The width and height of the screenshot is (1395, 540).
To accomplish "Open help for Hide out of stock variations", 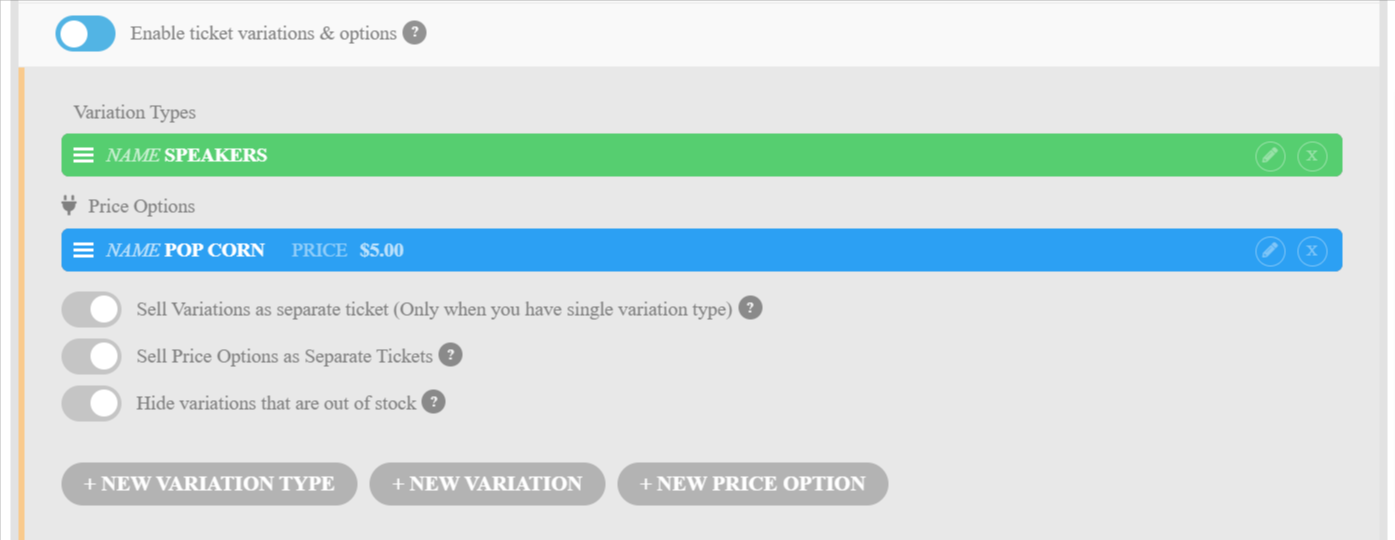I will pos(433,402).
